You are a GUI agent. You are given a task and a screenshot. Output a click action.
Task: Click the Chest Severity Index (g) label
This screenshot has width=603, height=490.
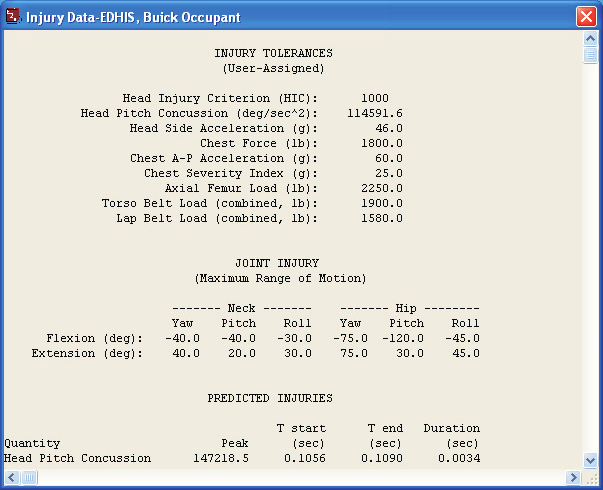231,173
